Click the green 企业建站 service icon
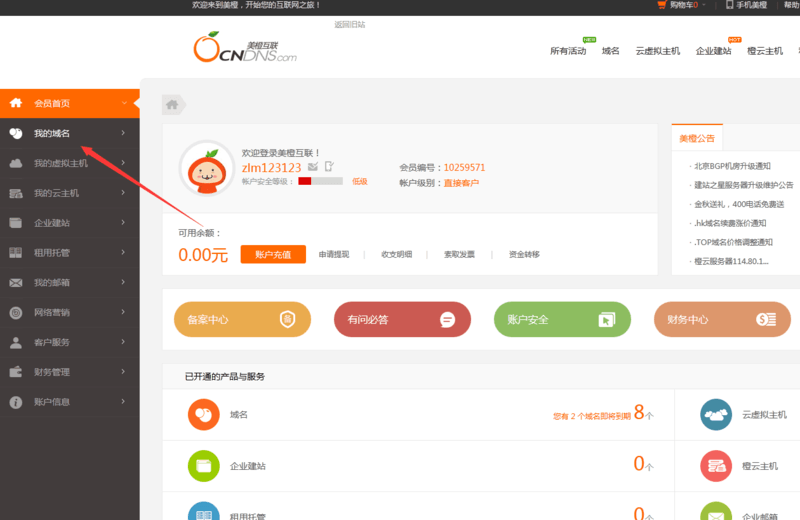 pyautogui.click(x=203, y=465)
